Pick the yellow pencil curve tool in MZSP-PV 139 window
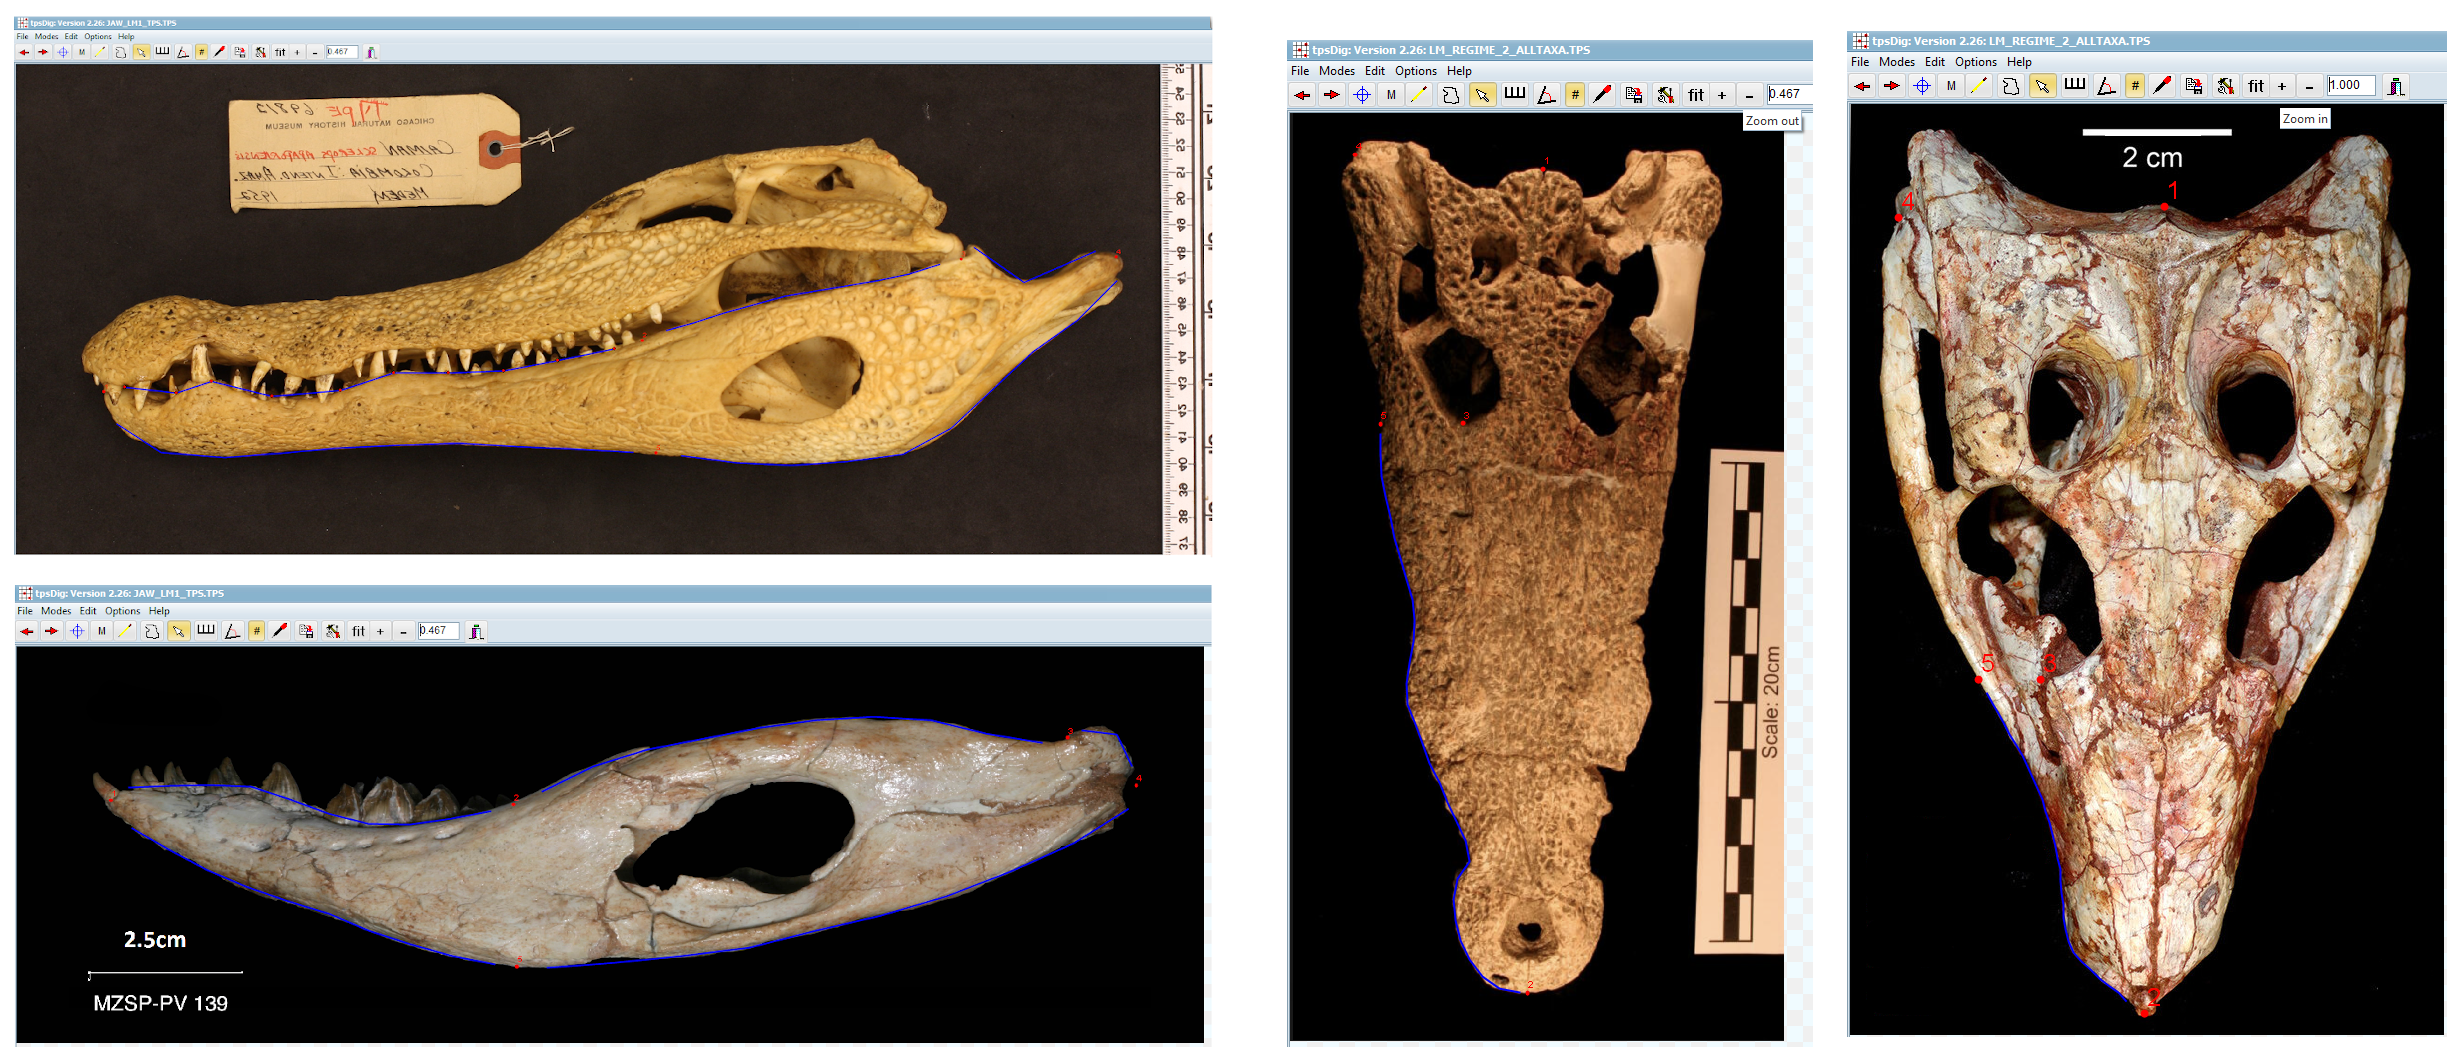 point(125,631)
